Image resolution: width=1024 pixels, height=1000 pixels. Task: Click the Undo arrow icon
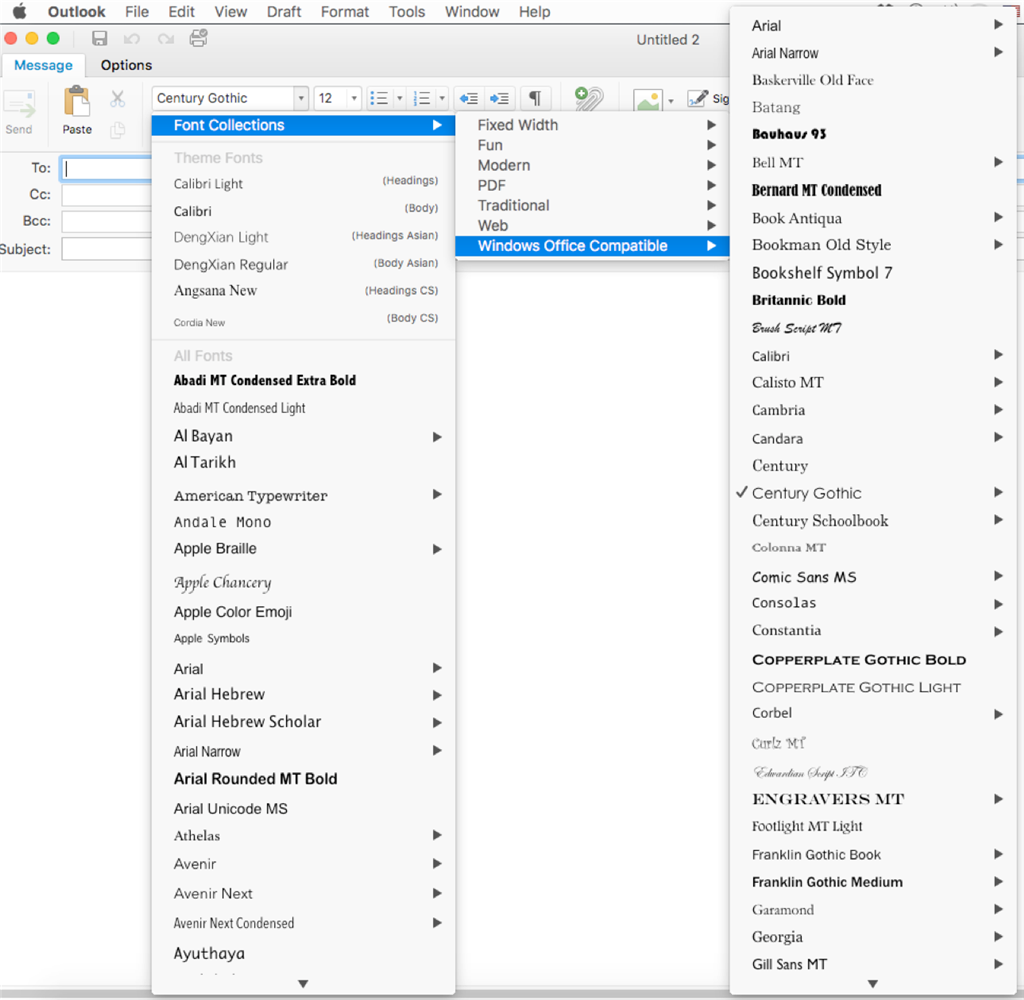click(132, 39)
